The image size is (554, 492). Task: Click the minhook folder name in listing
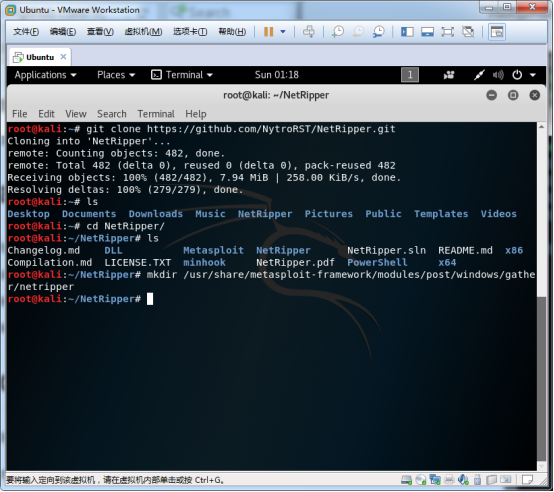204,263
